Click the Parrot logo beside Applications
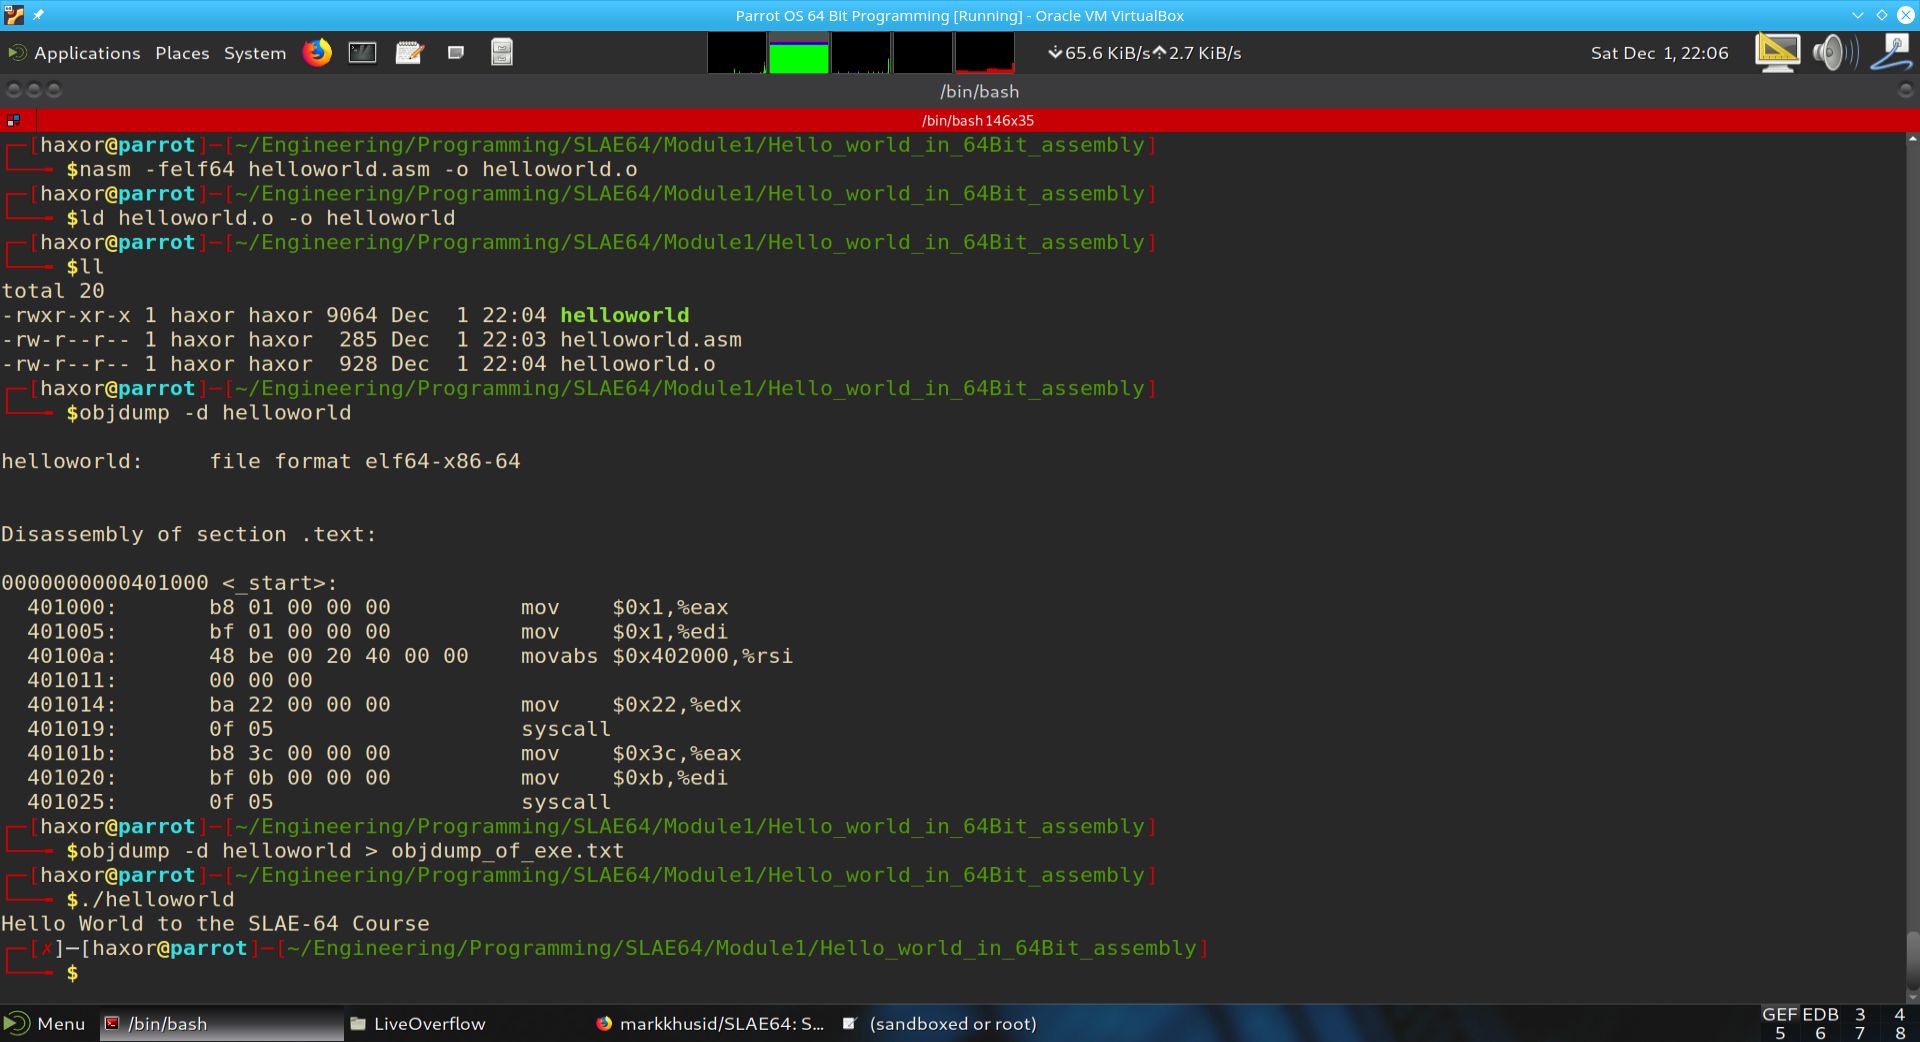Image resolution: width=1920 pixels, height=1042 pixels. pyautogui.click(x=17, y=52)
